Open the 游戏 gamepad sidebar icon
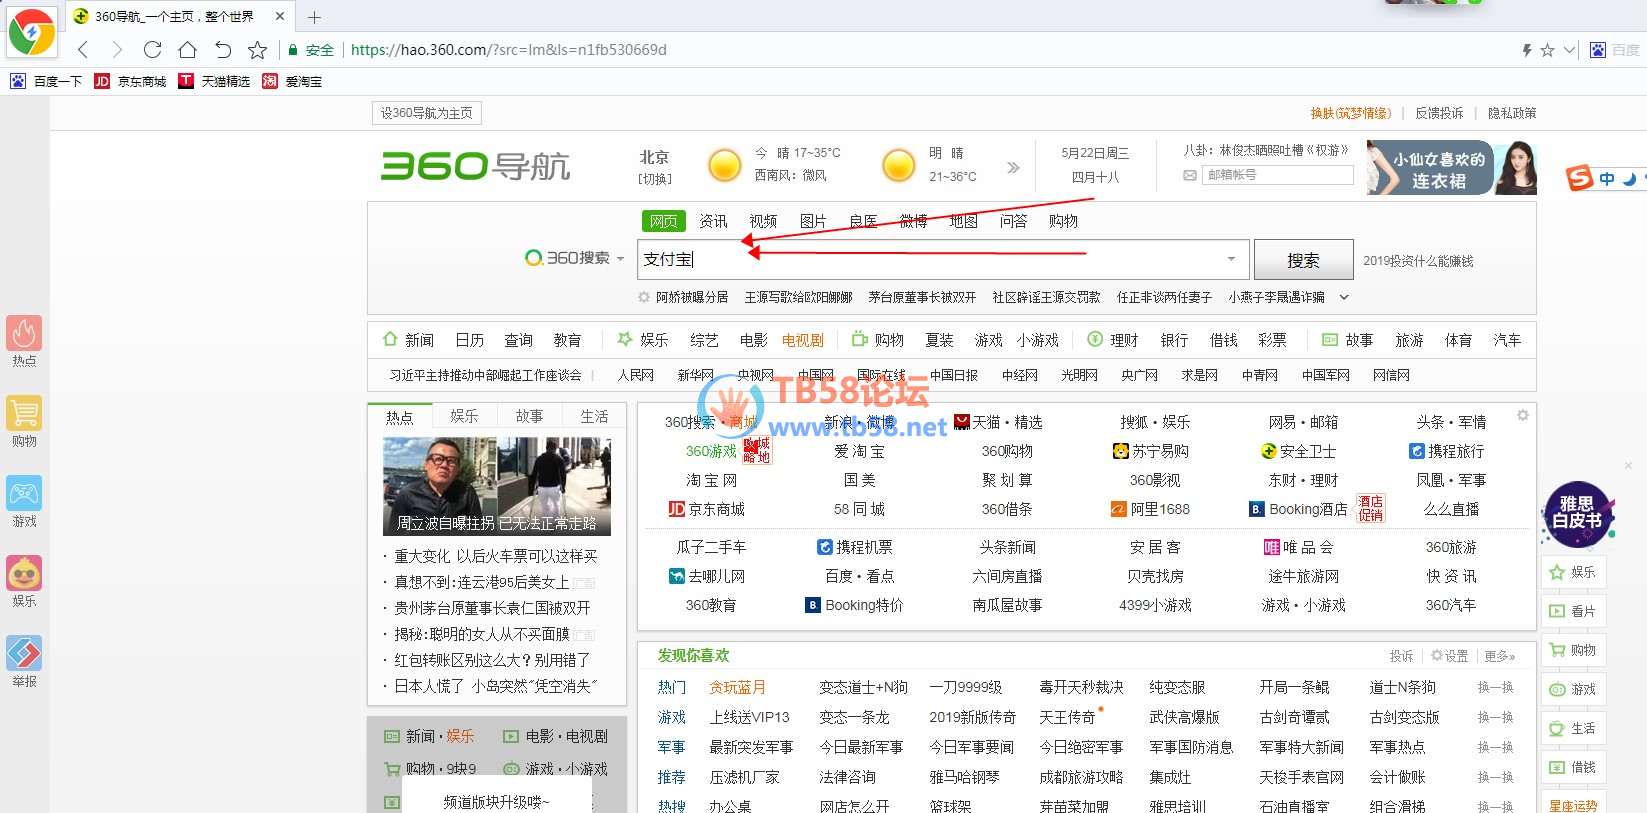This screenshot has height=813, width=1647. pos(24,494)
